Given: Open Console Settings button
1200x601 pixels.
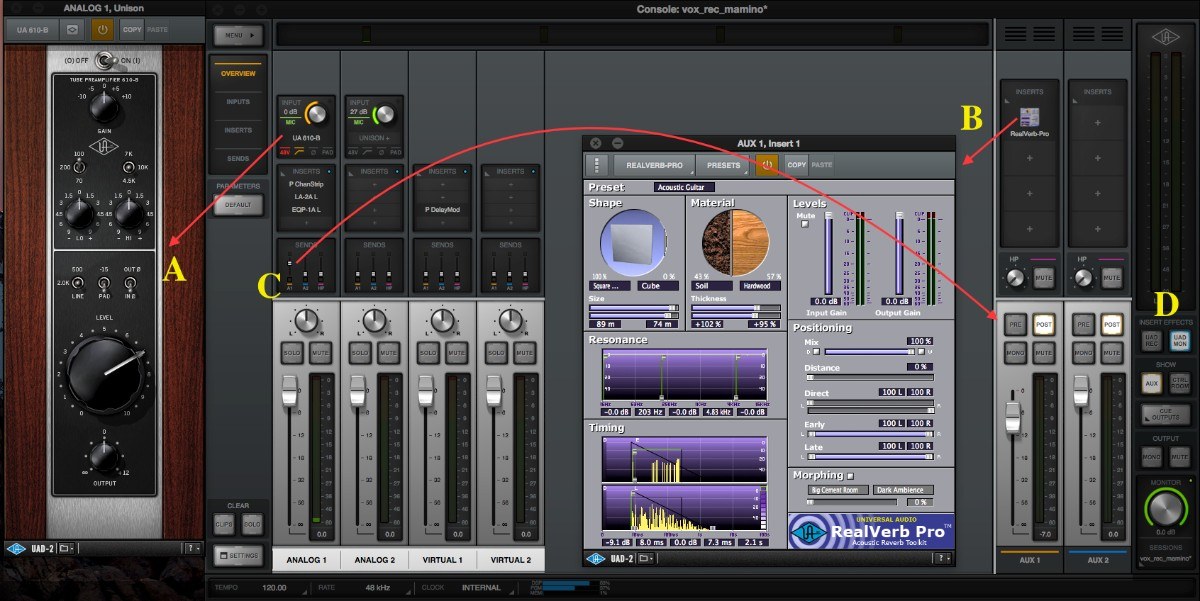Looking at the screenshot, I should click(x=238, y=555).
